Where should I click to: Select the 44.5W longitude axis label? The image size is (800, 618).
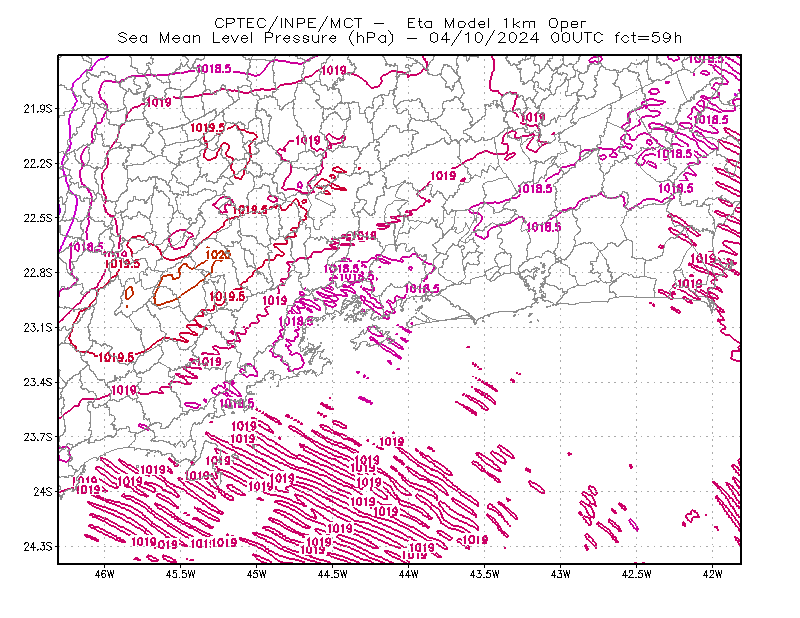[332, 574]
